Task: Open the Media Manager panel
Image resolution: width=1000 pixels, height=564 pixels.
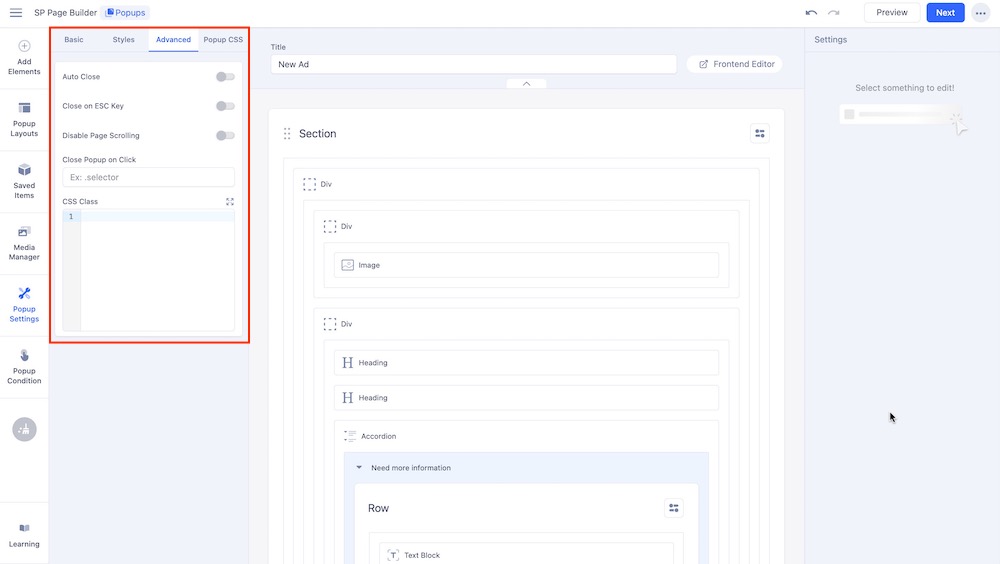Action: tap(24, 243)
